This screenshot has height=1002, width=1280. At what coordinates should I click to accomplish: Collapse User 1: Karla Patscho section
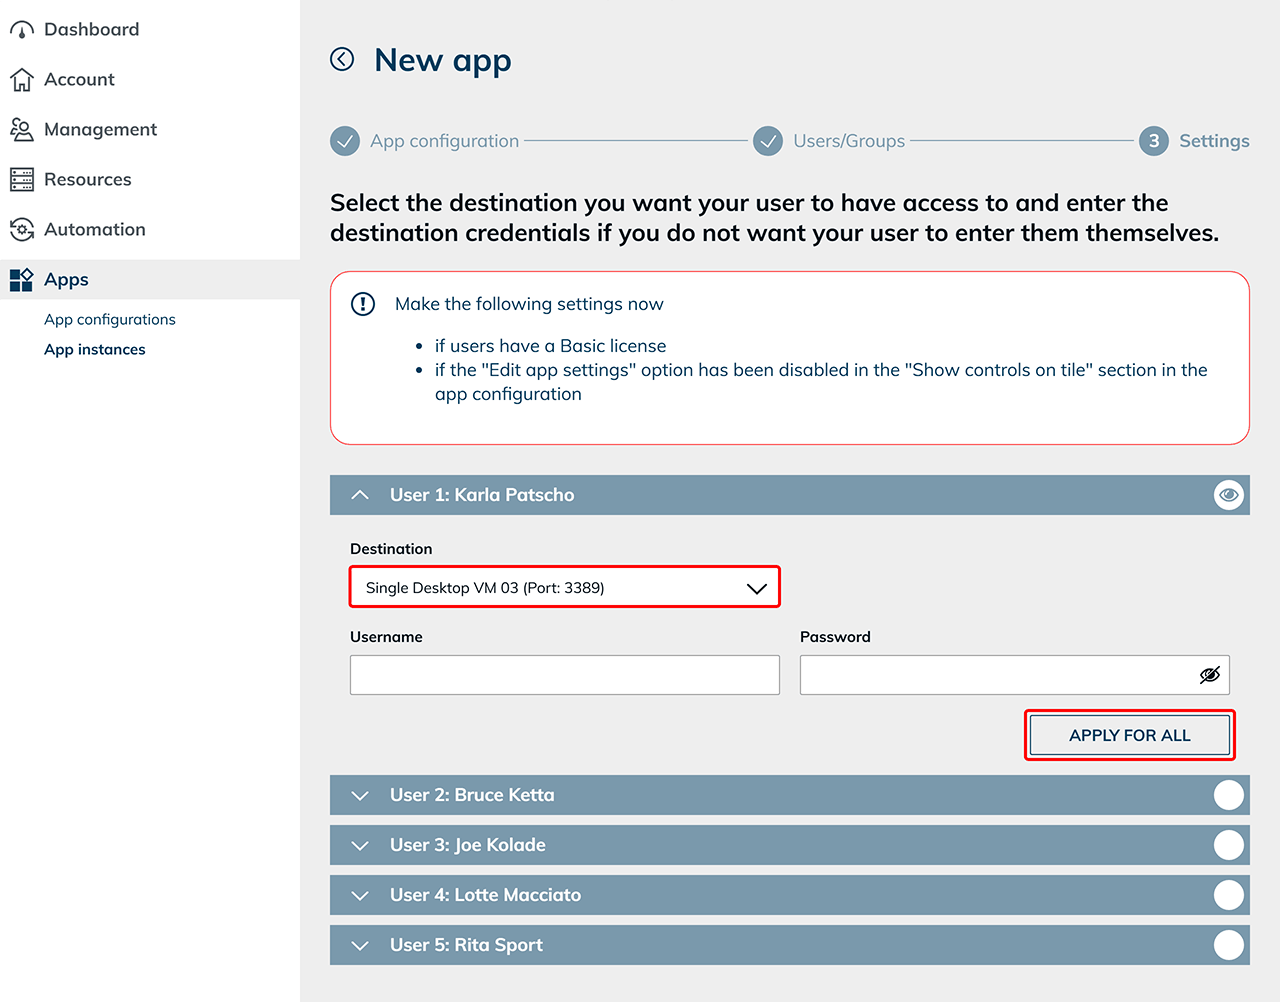click(360, 495)
